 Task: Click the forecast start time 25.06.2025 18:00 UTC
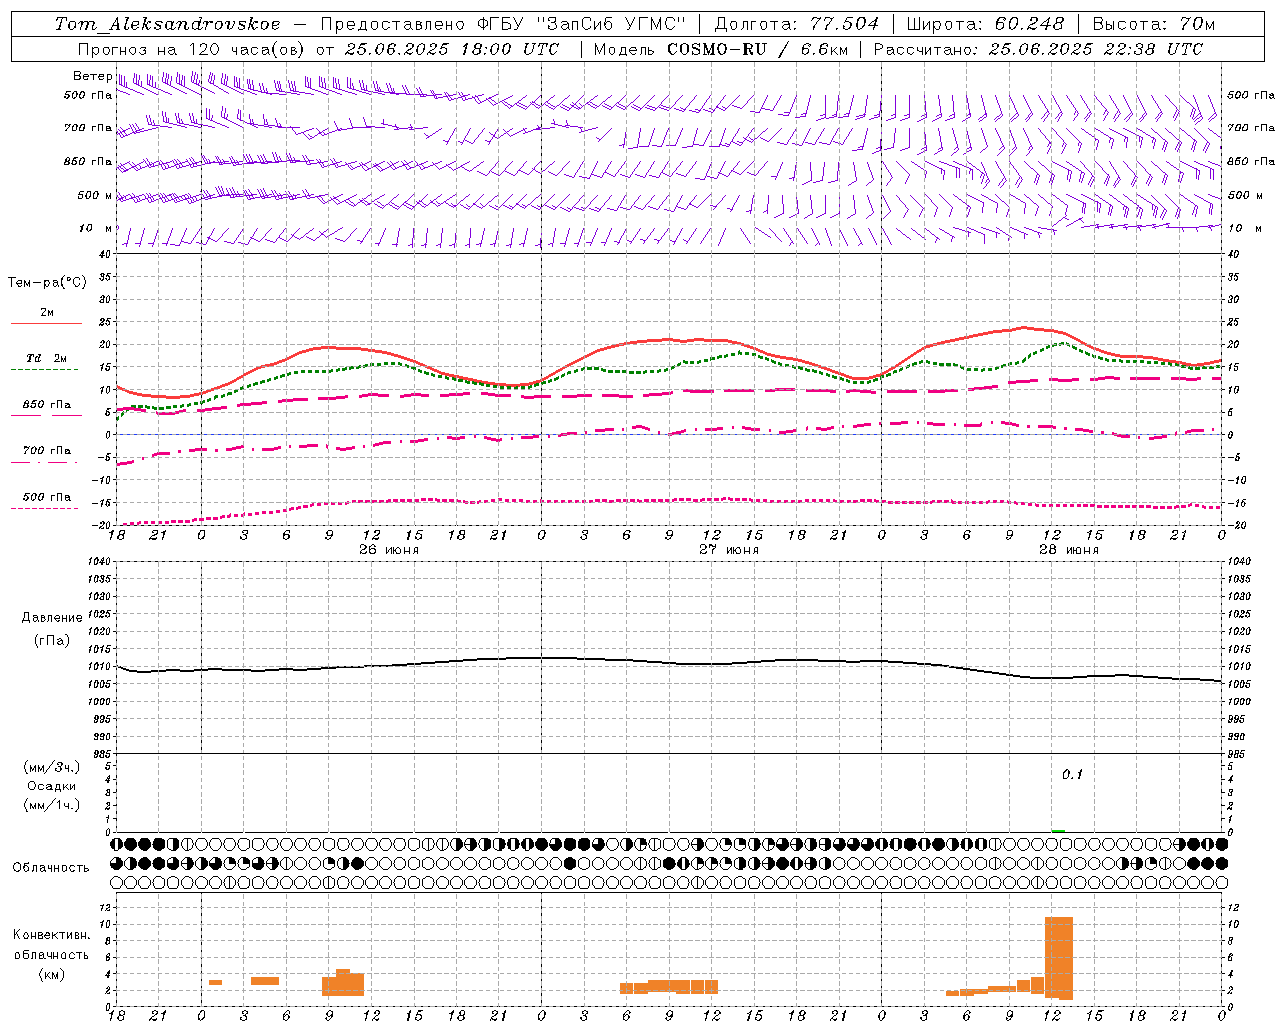coord(451,49)
